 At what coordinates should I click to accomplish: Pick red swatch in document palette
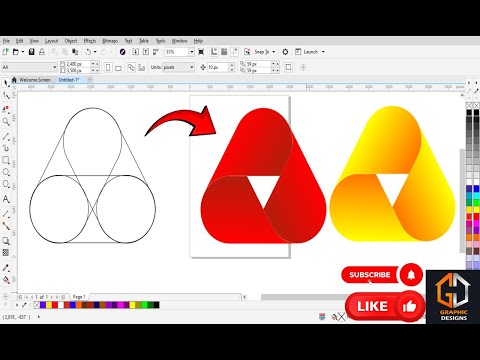tap(55, 305)
